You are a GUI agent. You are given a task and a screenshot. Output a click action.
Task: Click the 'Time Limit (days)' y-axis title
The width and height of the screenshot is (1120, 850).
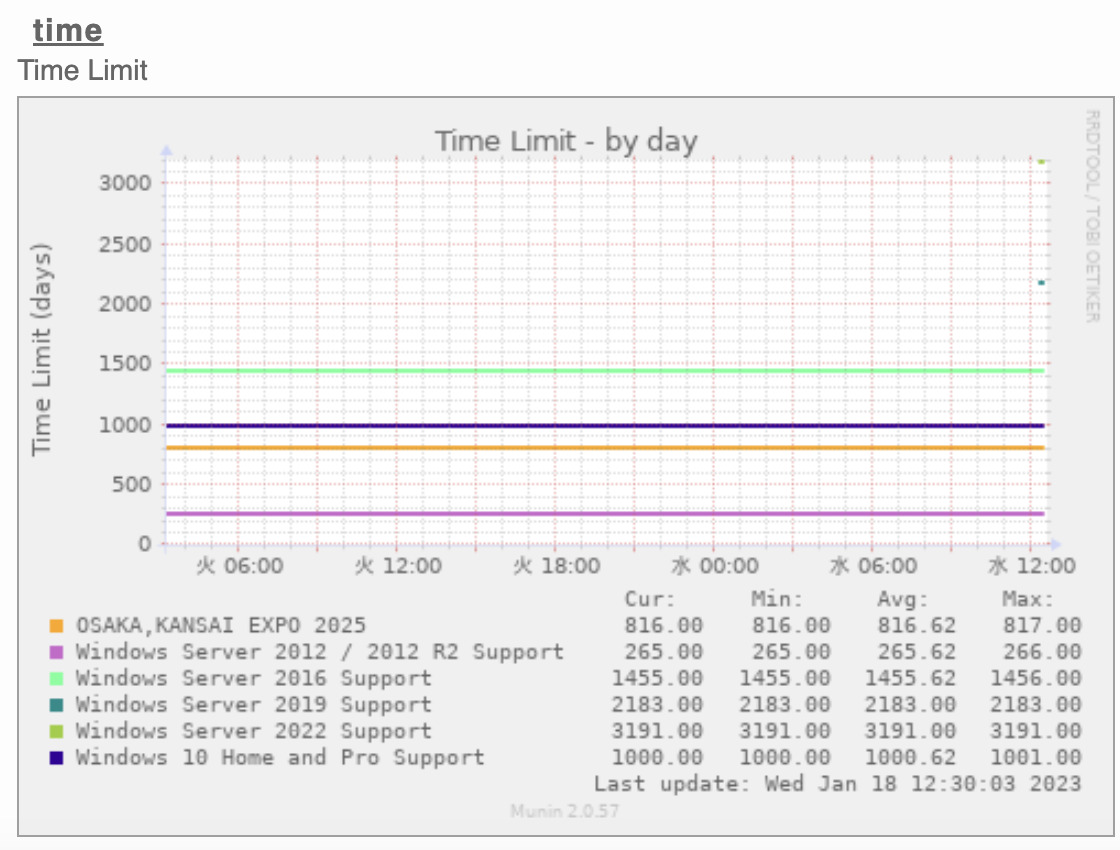pos(41,349)
